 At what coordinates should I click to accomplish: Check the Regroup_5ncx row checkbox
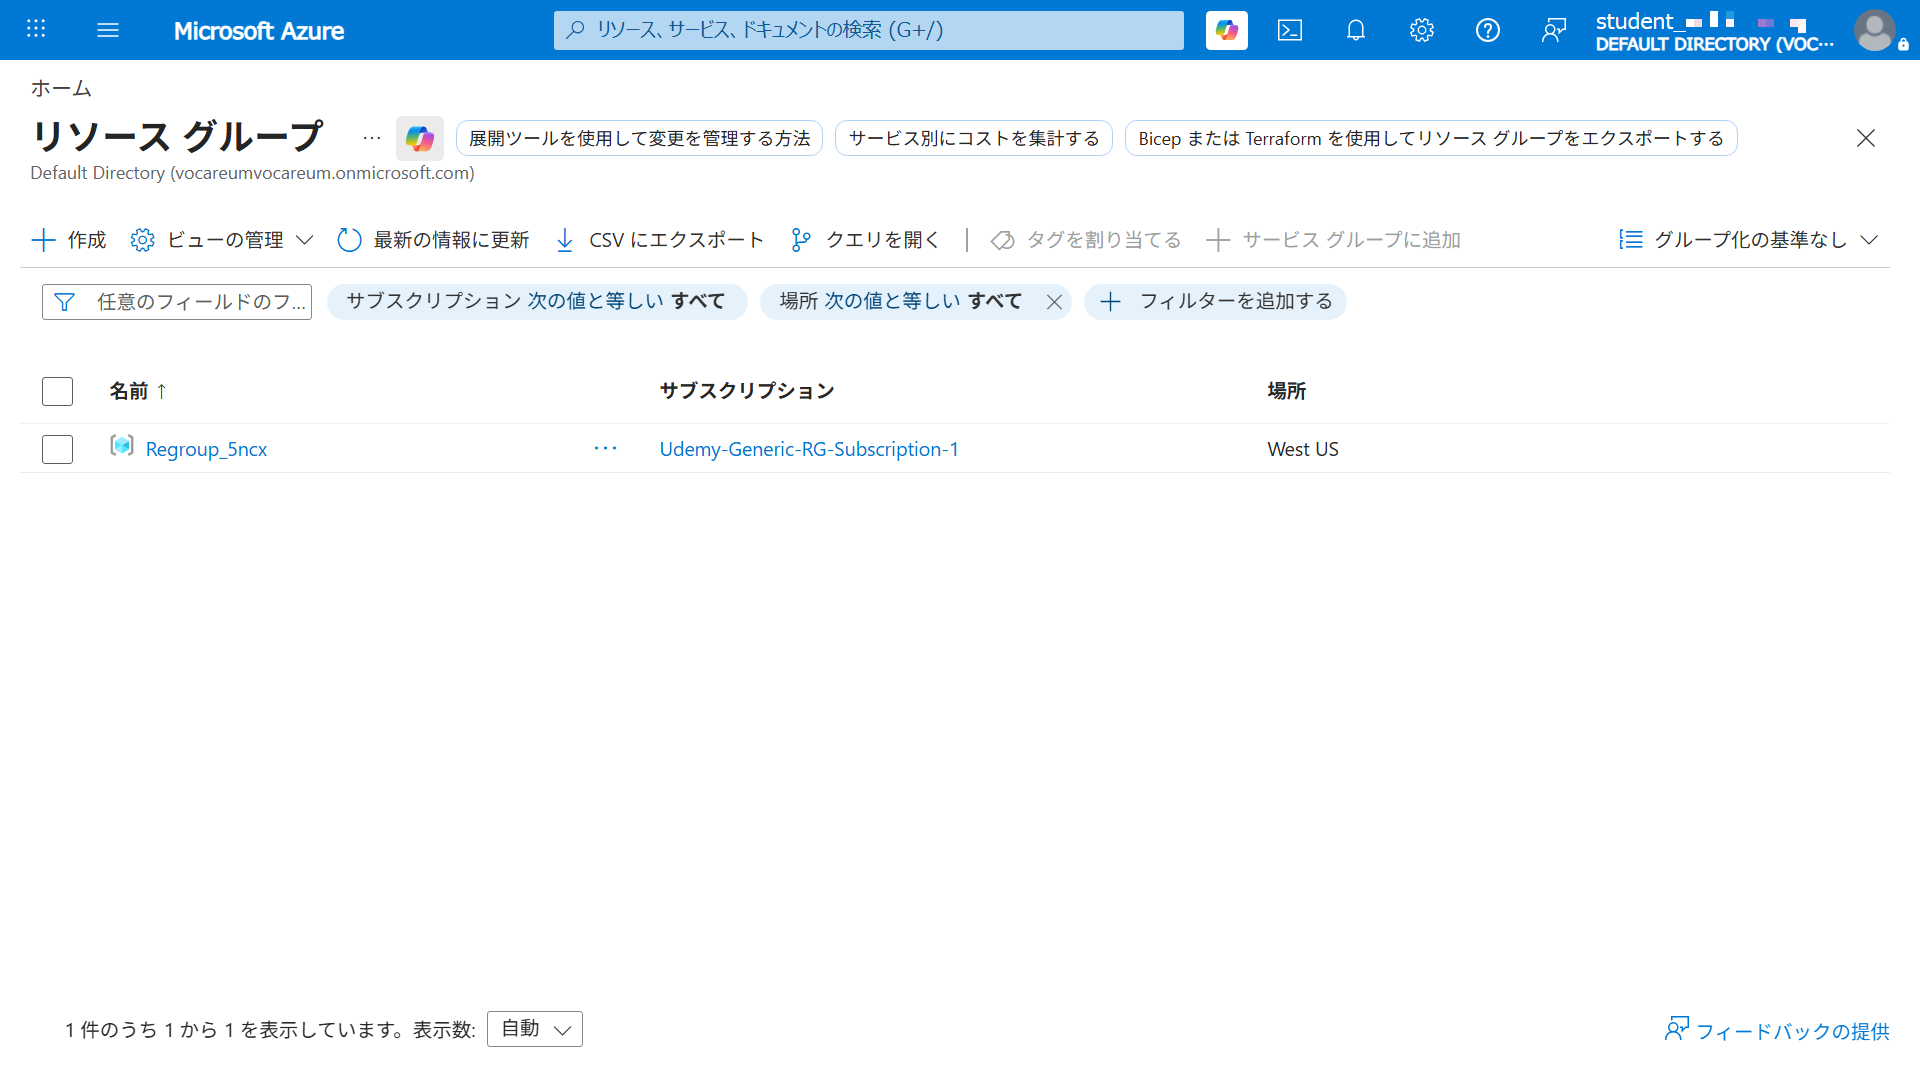pyautogui.click(x=58, y=449)
